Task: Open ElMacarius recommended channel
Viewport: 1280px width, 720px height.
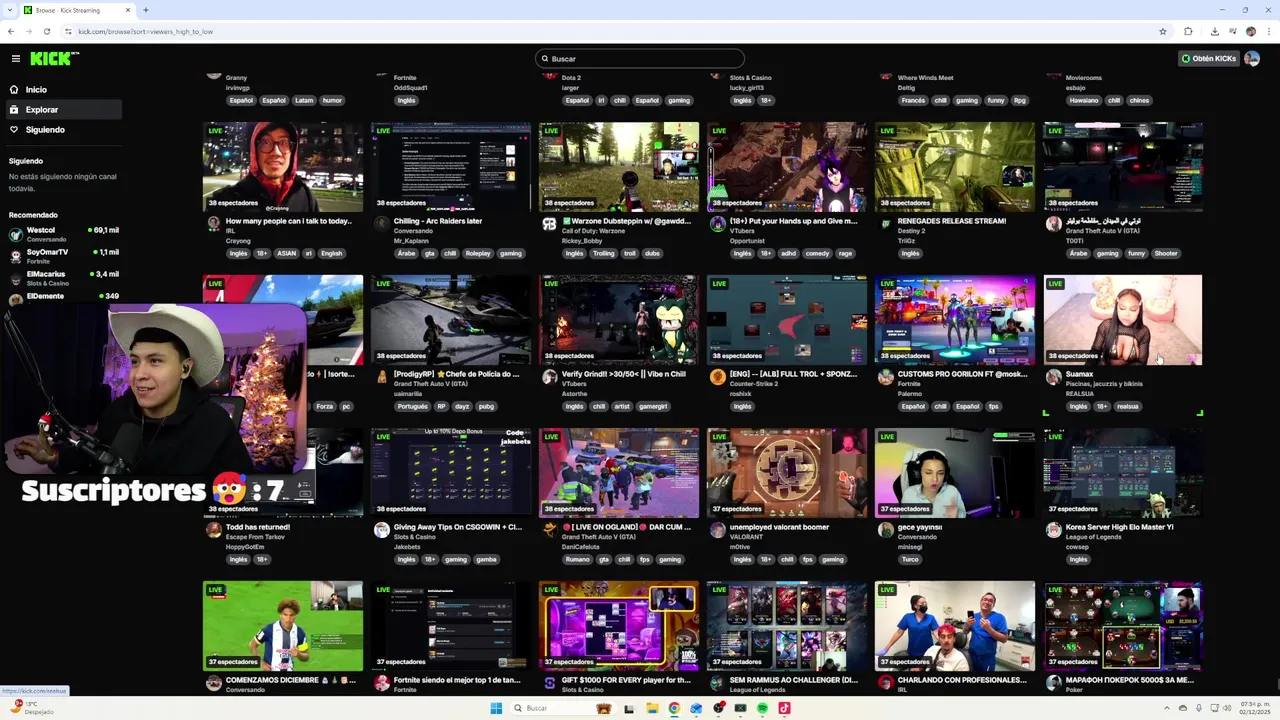Action: coord(62,278)
